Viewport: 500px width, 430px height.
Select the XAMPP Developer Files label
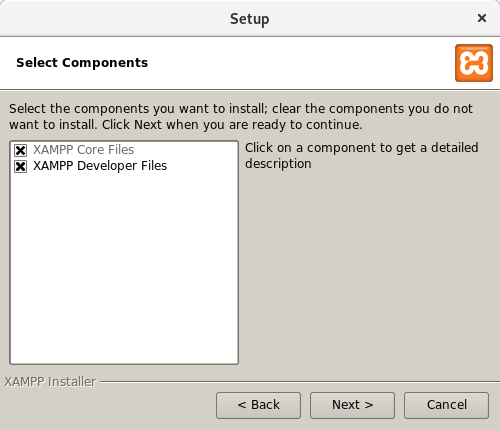(100, 166)
